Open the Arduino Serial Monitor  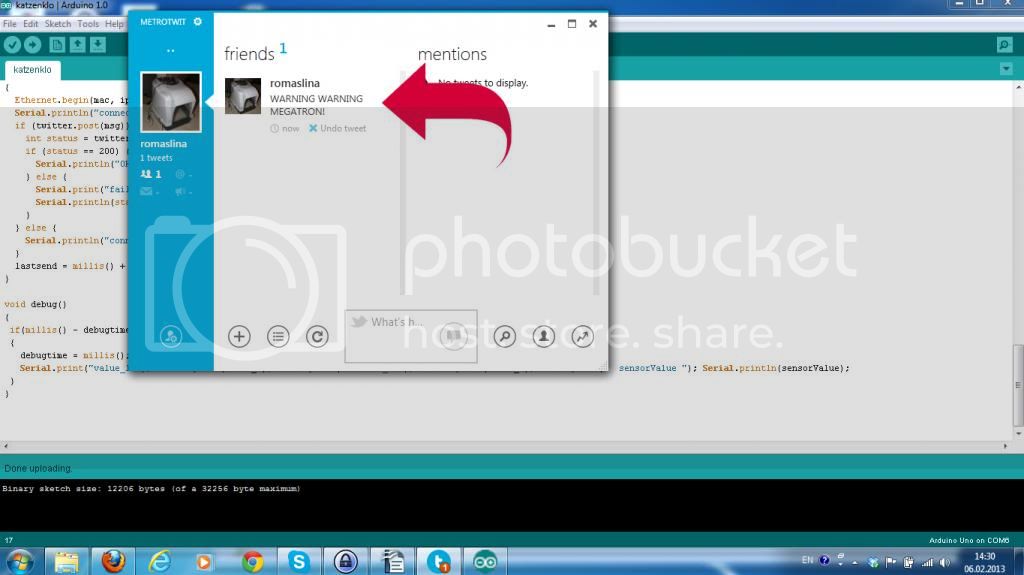[1004, 44]
